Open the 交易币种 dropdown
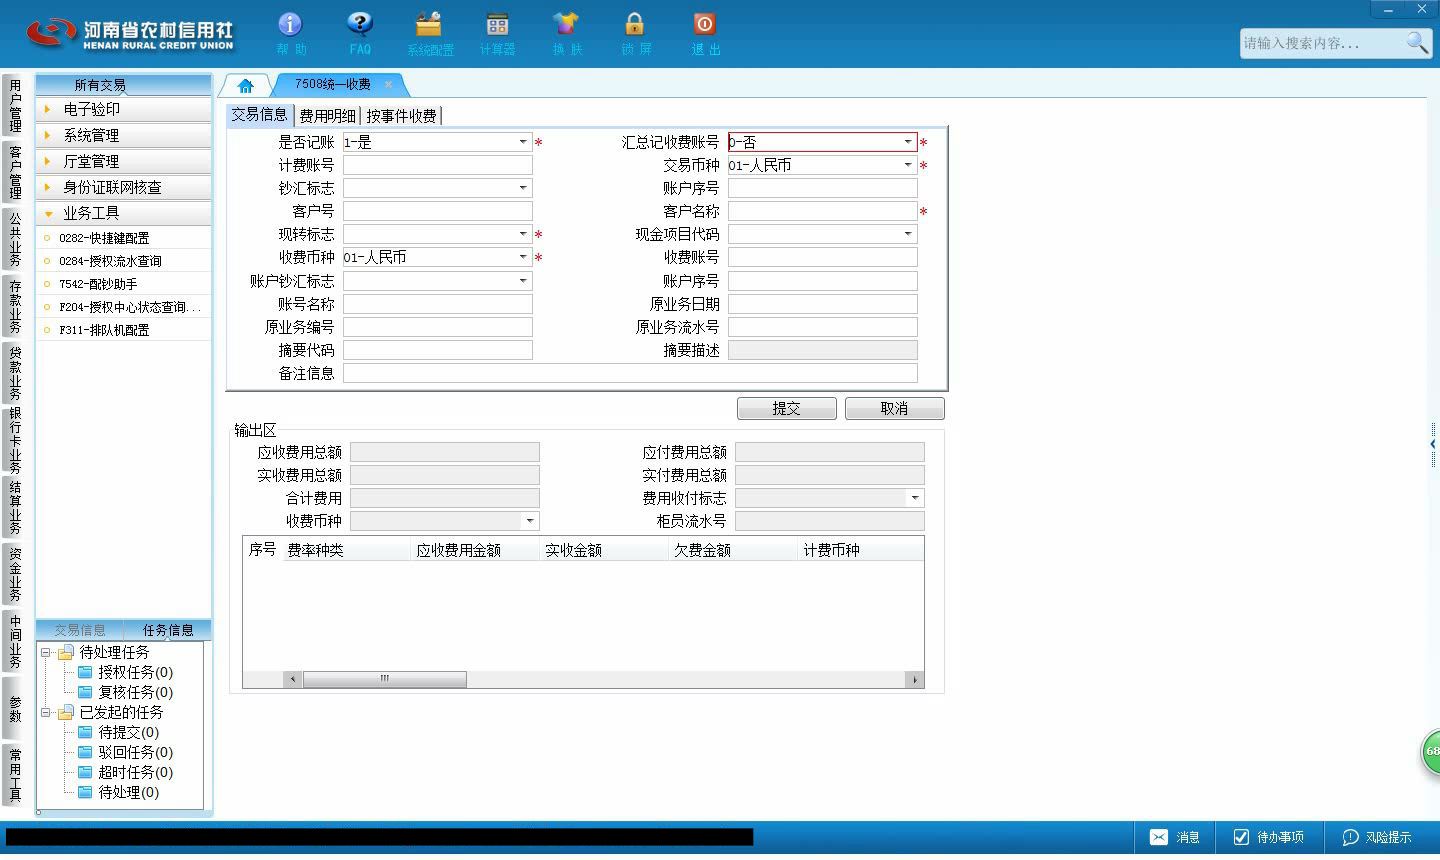This screenshot has height=860, width=1440. tap(908, 165)
